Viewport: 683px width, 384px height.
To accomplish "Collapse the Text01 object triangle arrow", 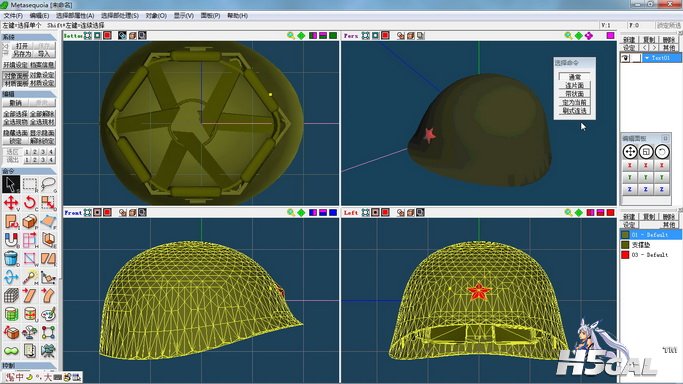I will pos(647,58).
